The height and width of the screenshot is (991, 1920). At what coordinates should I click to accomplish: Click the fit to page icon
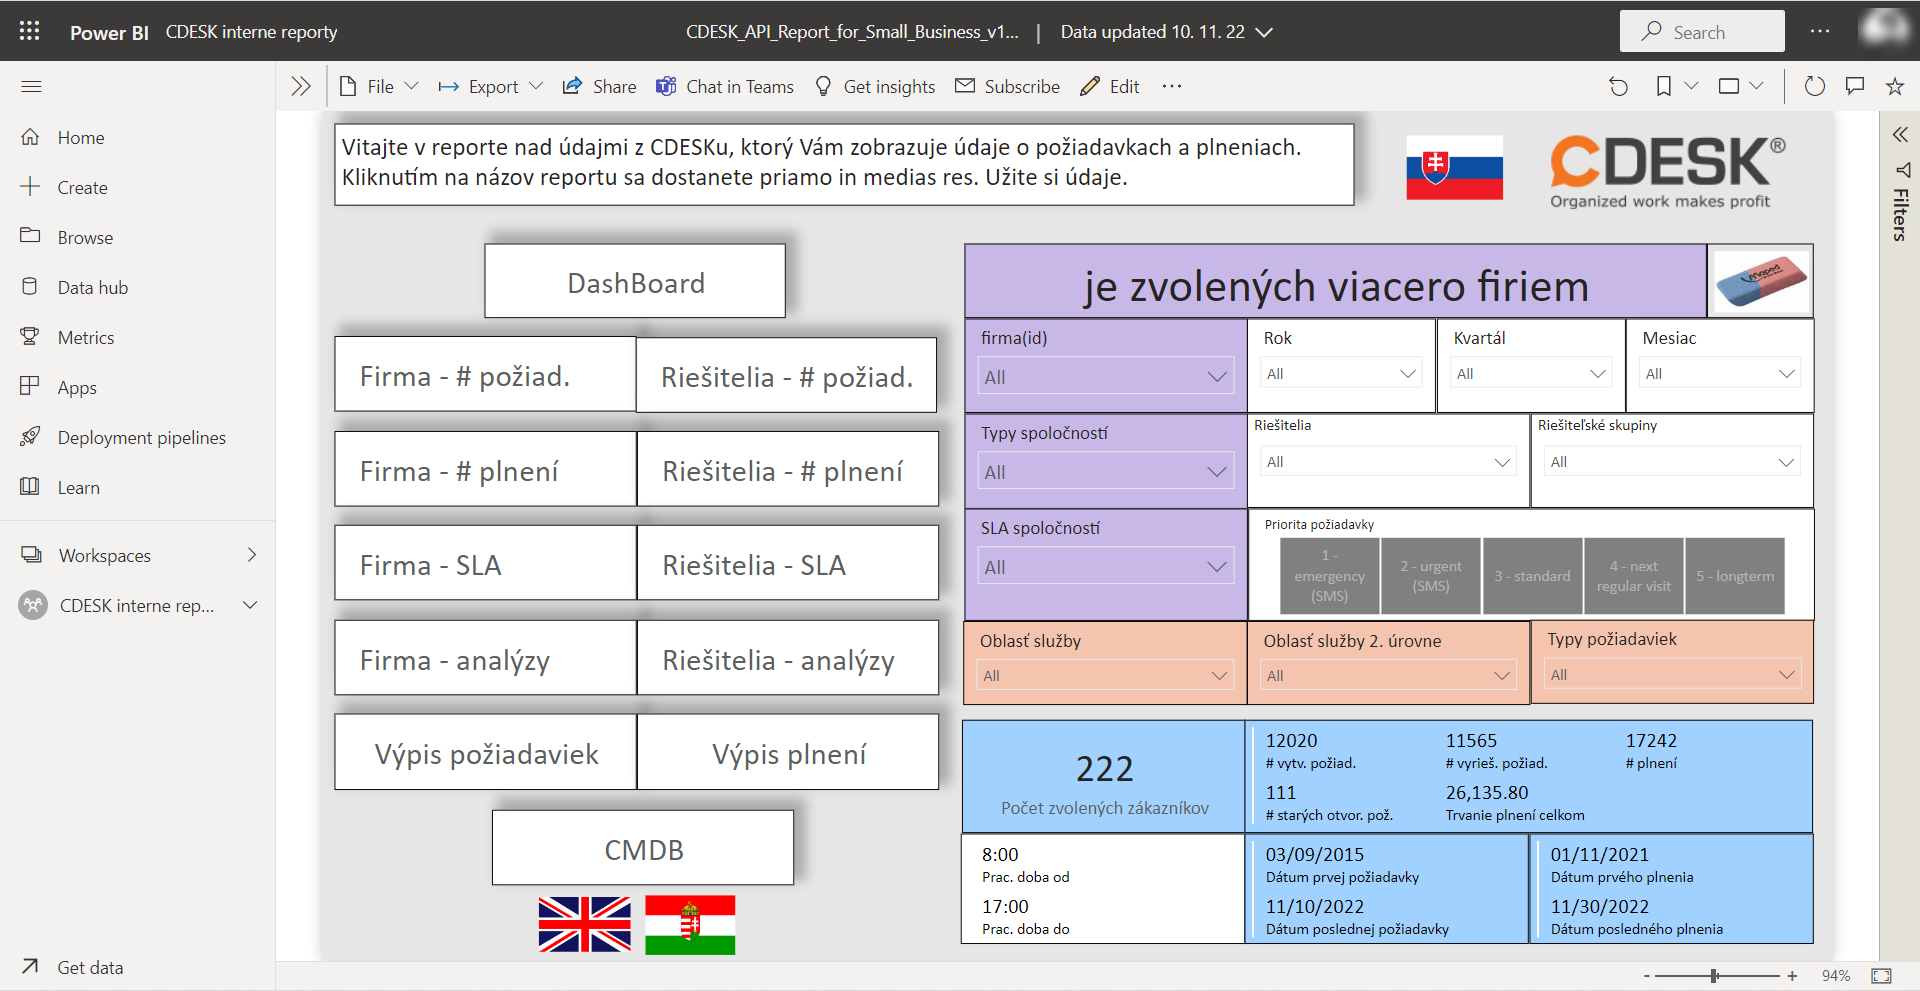click(1881, 976)
